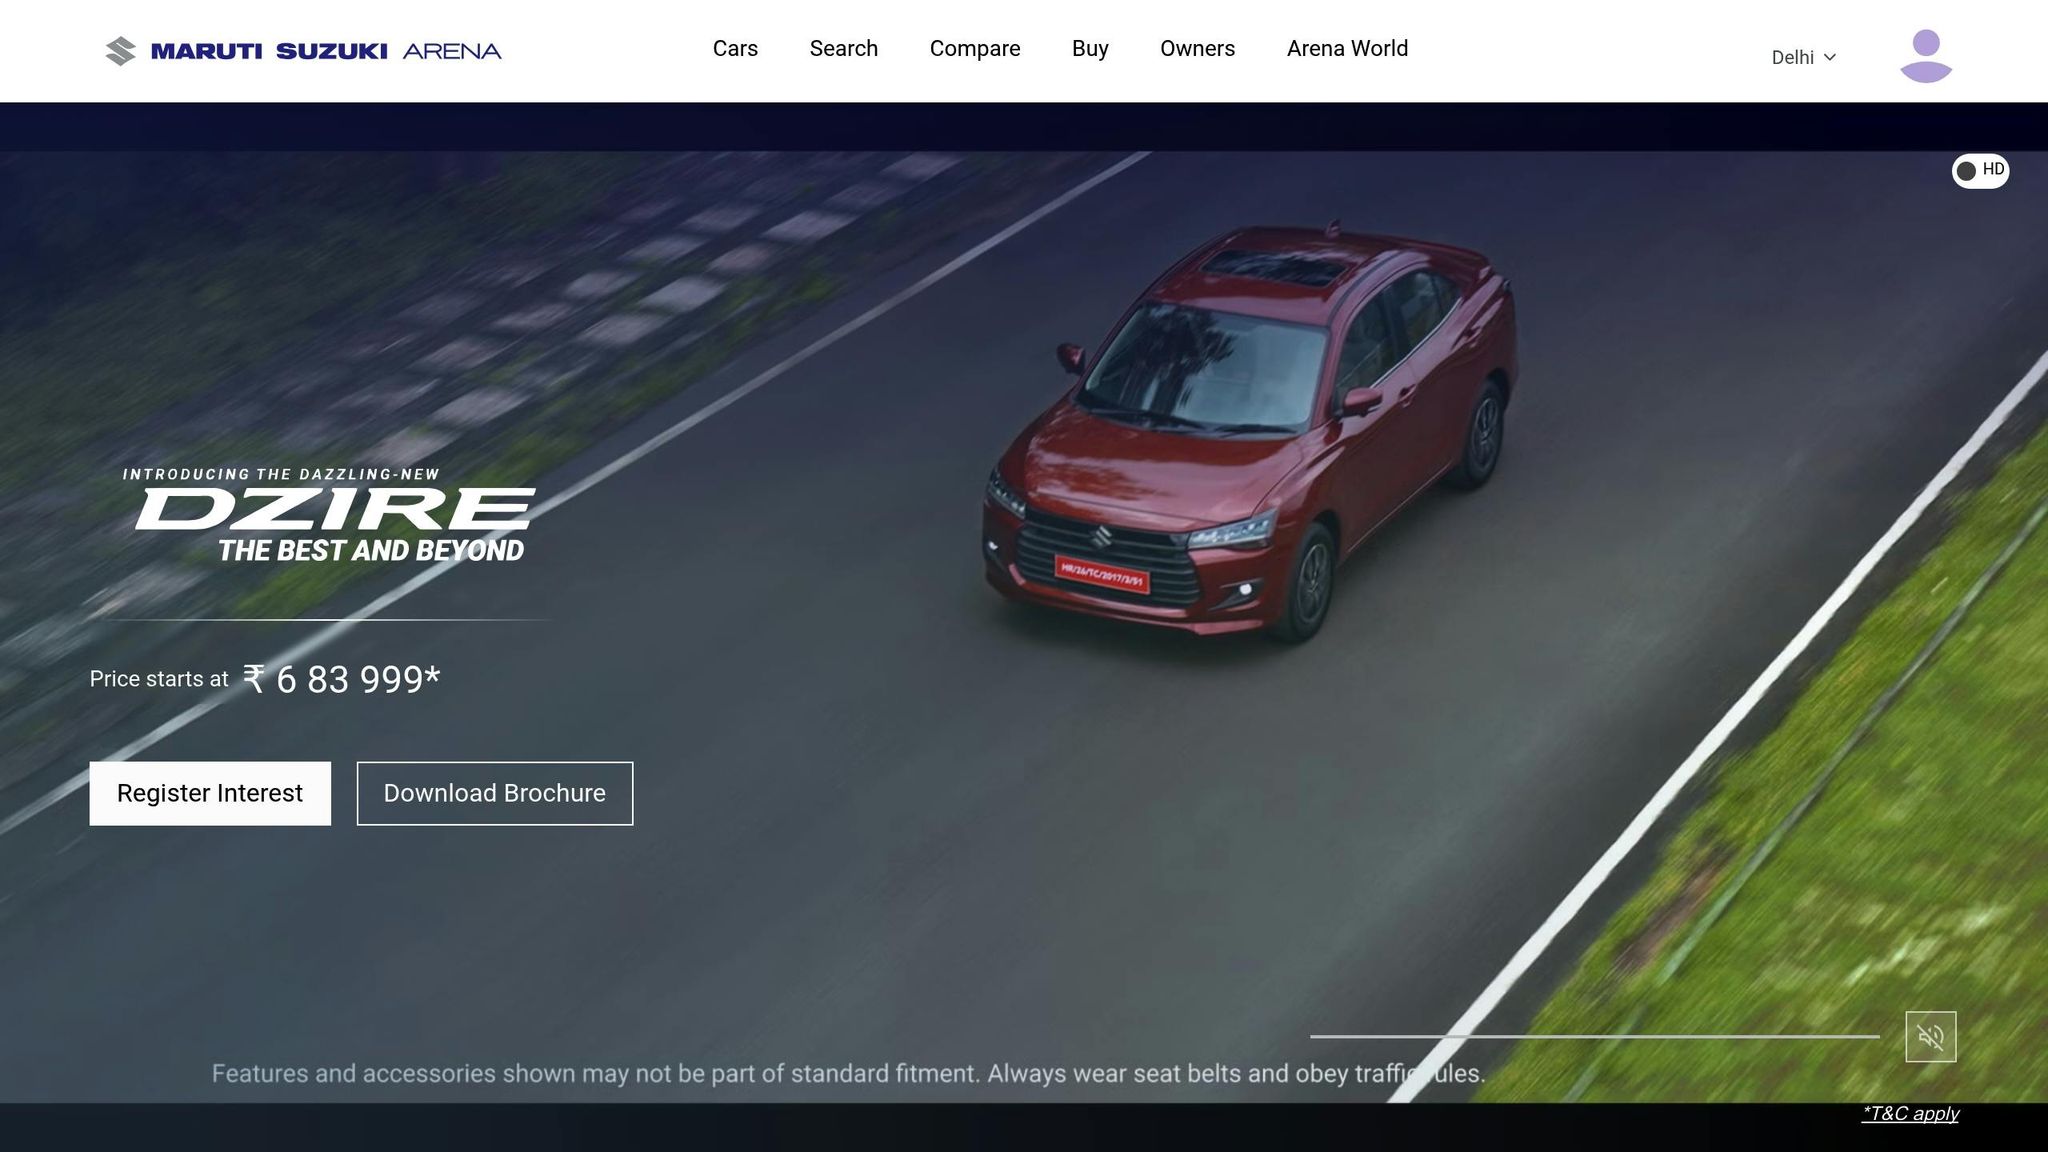This screenshot has height=1152, width=2048.
Task: Click the Suzuki 'S' emblem in the logo
Action: coord(119,48)
